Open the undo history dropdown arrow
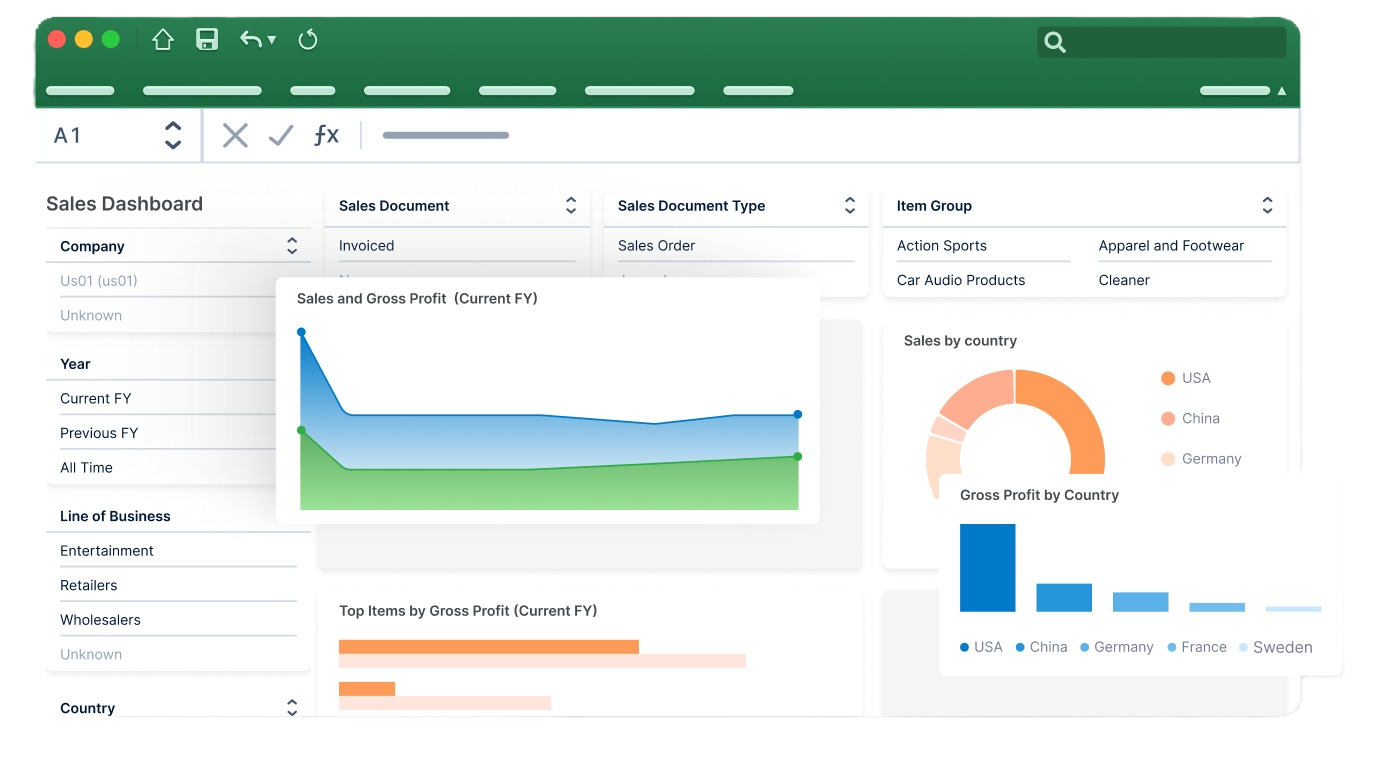 272,41
